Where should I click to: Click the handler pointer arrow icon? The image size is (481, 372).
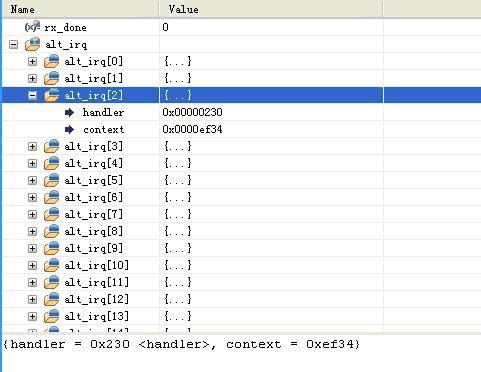(x=69, y=112)
